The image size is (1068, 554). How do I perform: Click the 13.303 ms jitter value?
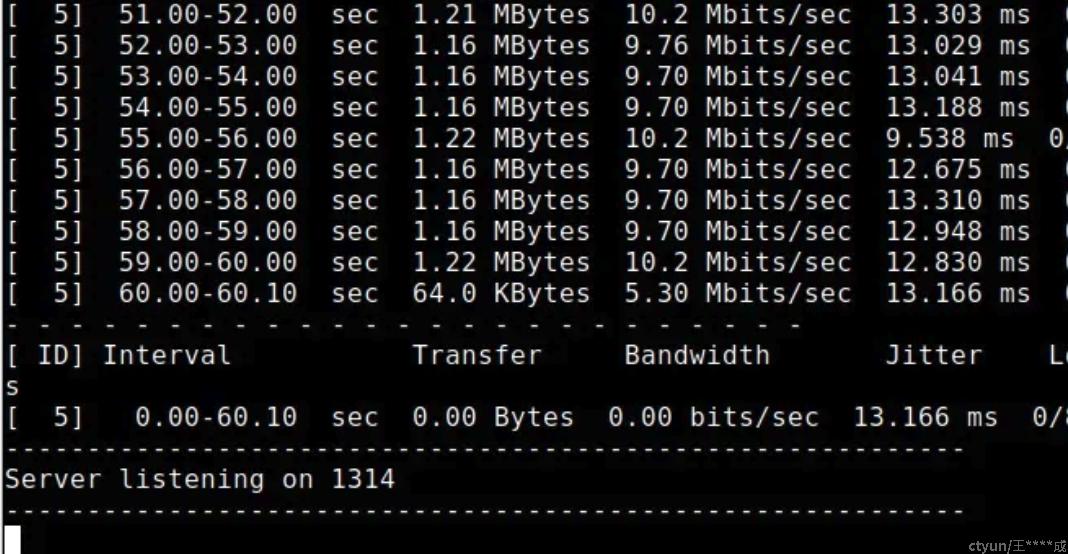pyautogui.click(x=958, y=14)
